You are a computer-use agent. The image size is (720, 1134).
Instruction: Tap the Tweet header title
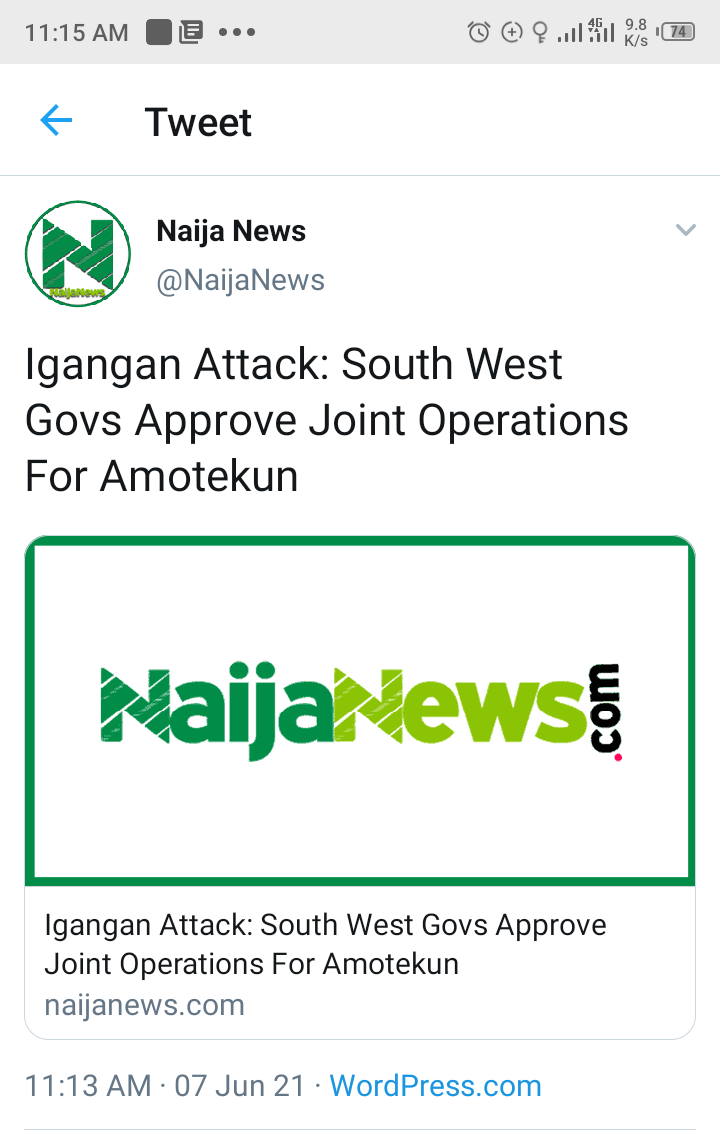(198, 122)
